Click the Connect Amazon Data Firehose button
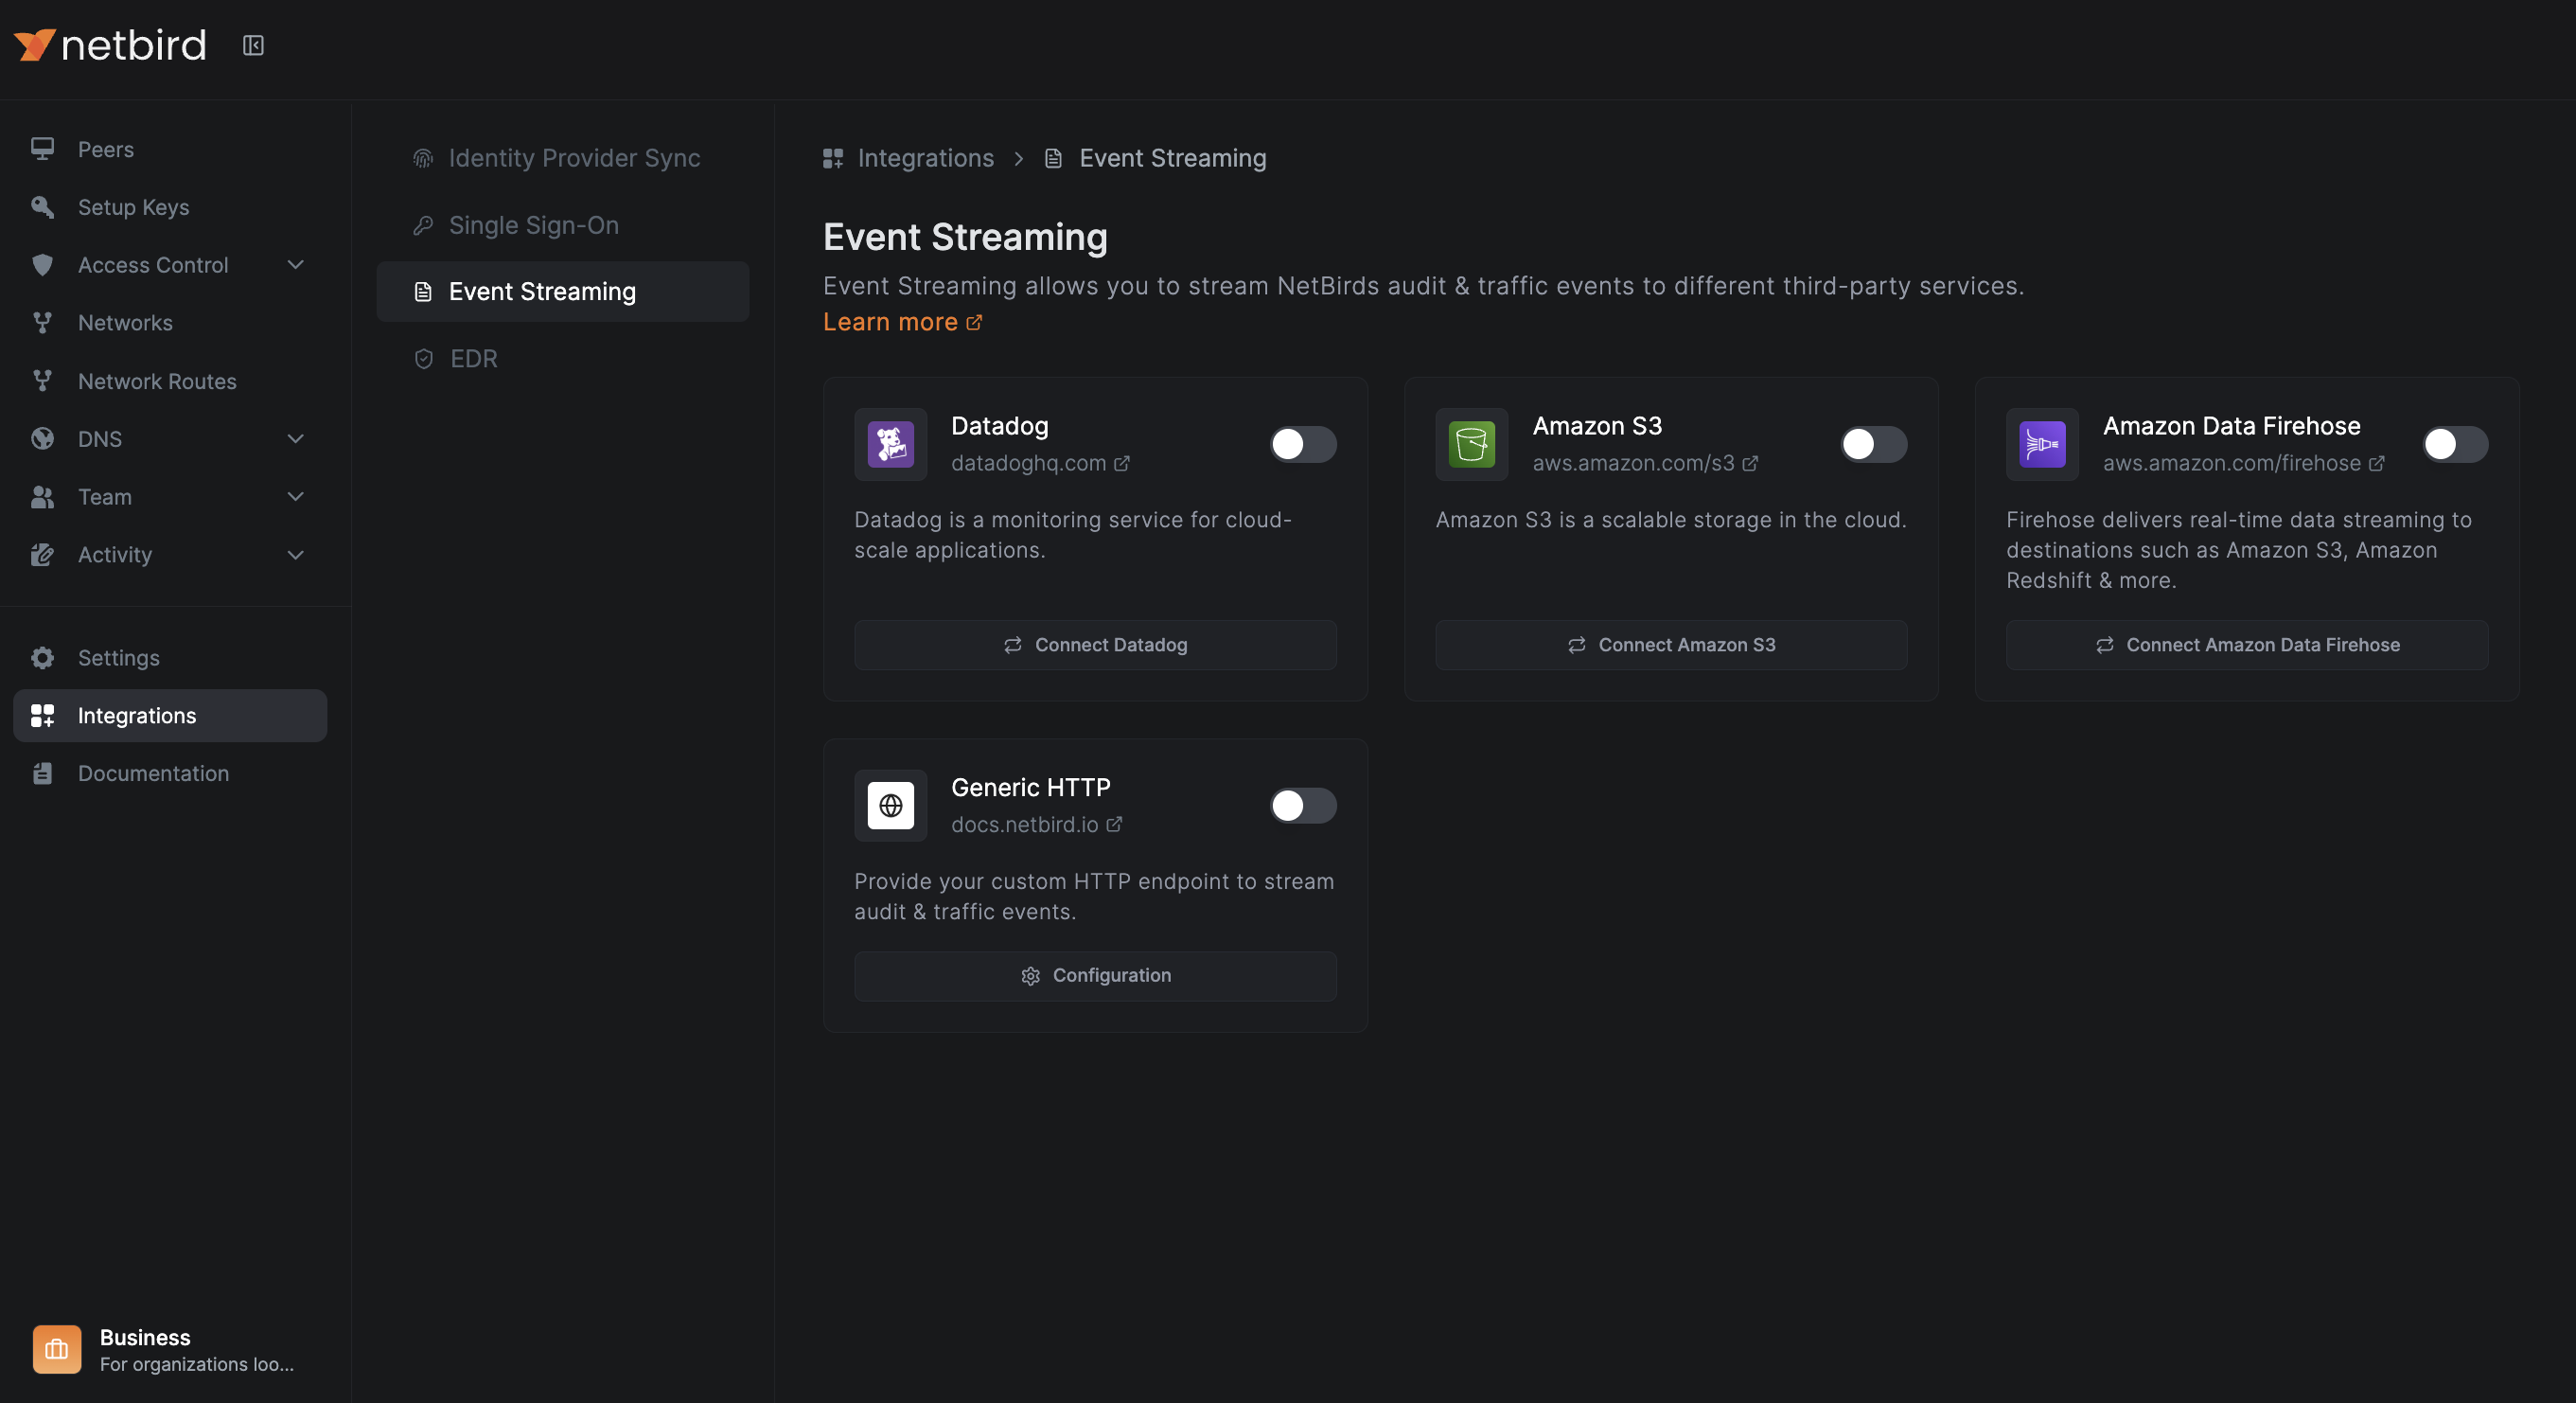Image resolution: width=2576 pixels, height=1403 pixels. pyautogui.click(x=2246, y=644)
